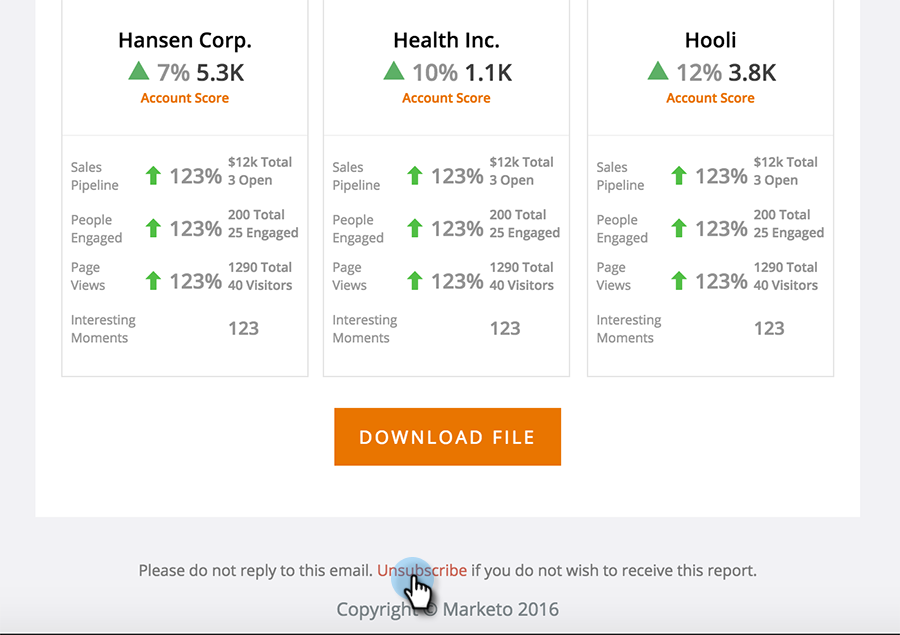Open the Unsubscribe link
The height and width of the screenshot is (635, 900).
click(422, 570)
